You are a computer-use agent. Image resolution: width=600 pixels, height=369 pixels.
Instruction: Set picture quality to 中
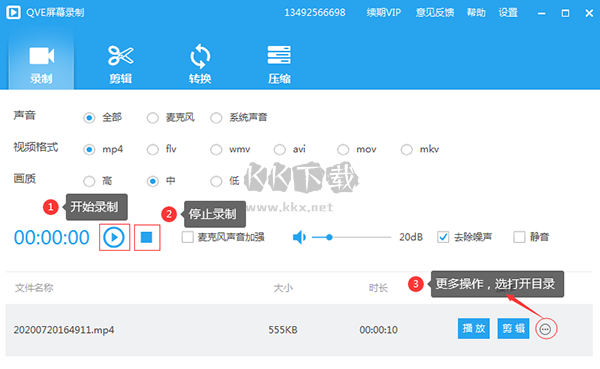pyautogui.click(x=152, y=181)
